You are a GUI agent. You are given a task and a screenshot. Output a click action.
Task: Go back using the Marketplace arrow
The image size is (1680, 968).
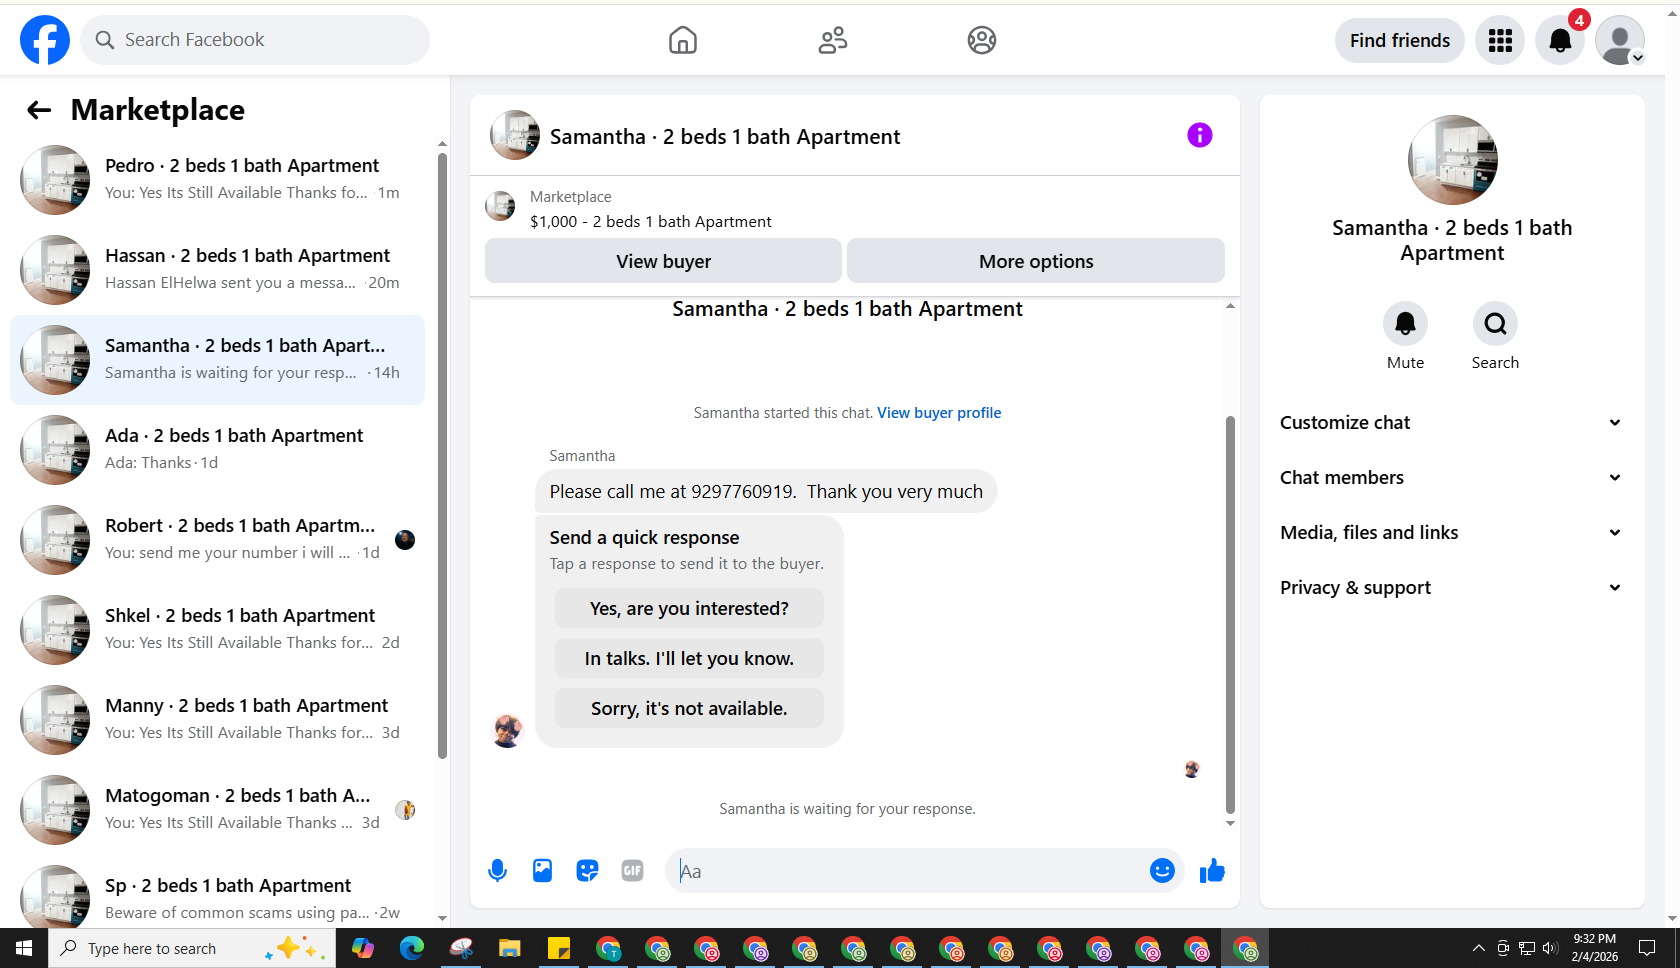coord(39,110)
